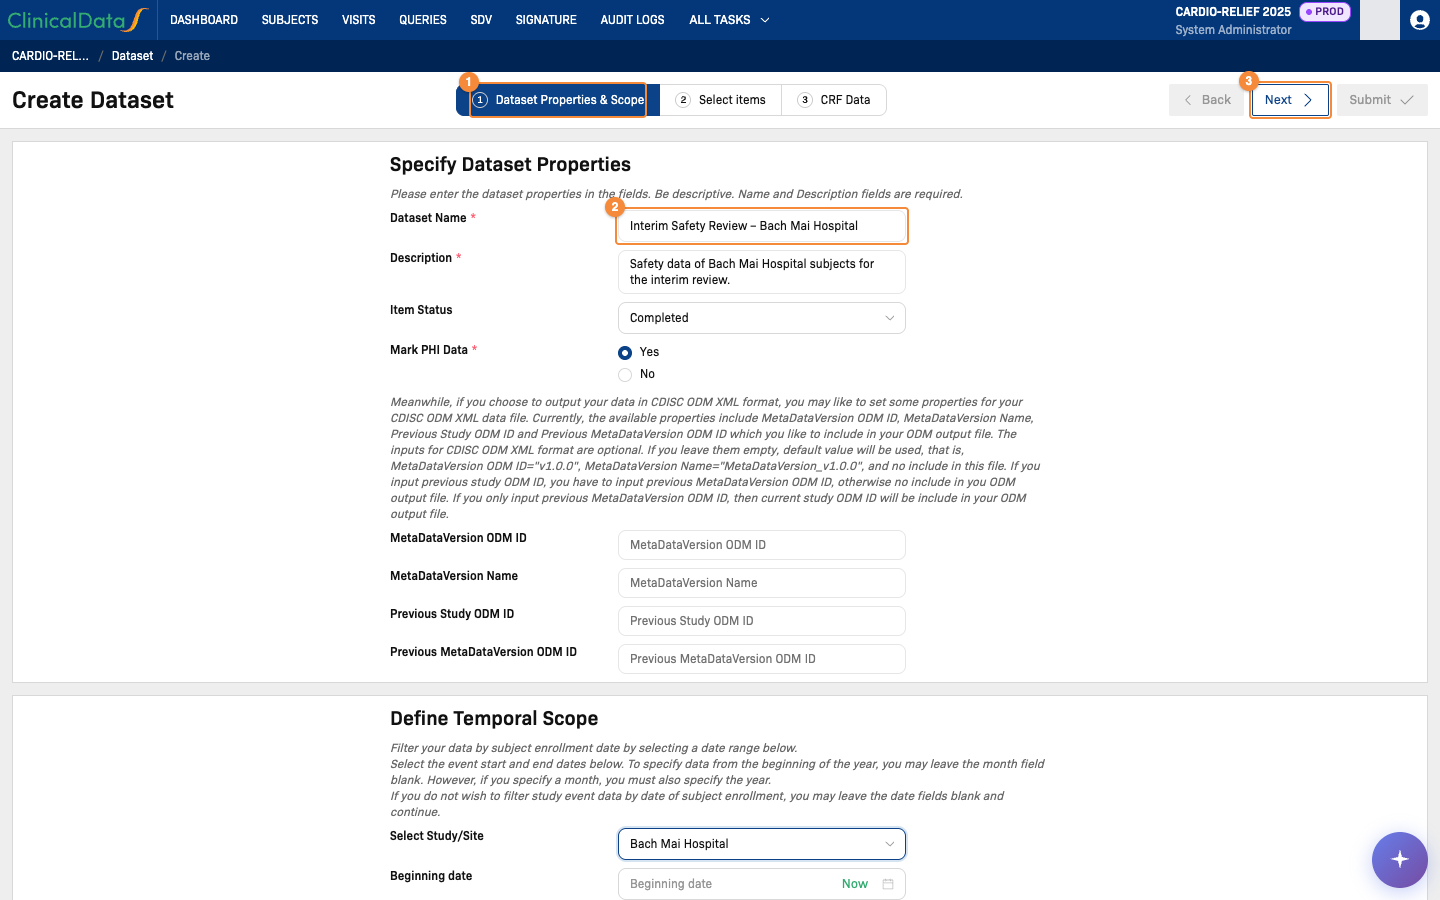Click into the Description text area

point(762,272)
